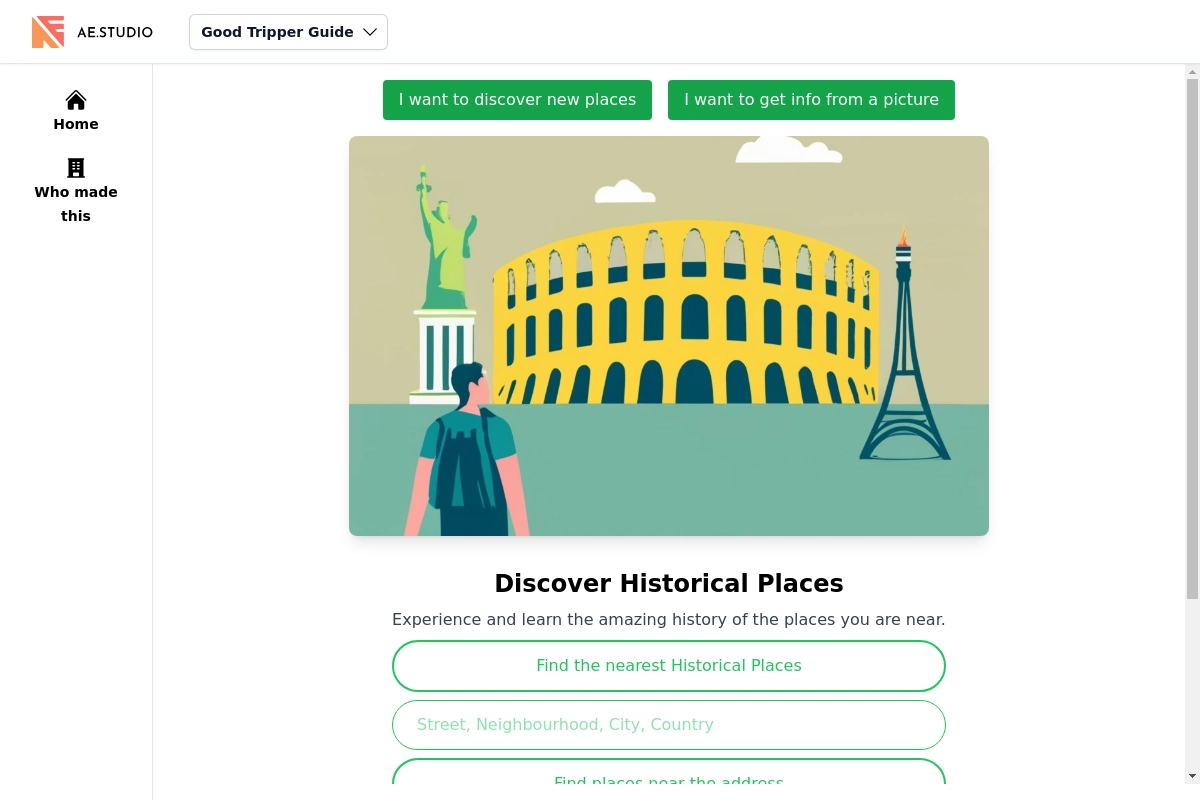Click Find the nearest Historical Places
The width and height of the screenshot is (1200, 800).
click(x=668, y=666)
